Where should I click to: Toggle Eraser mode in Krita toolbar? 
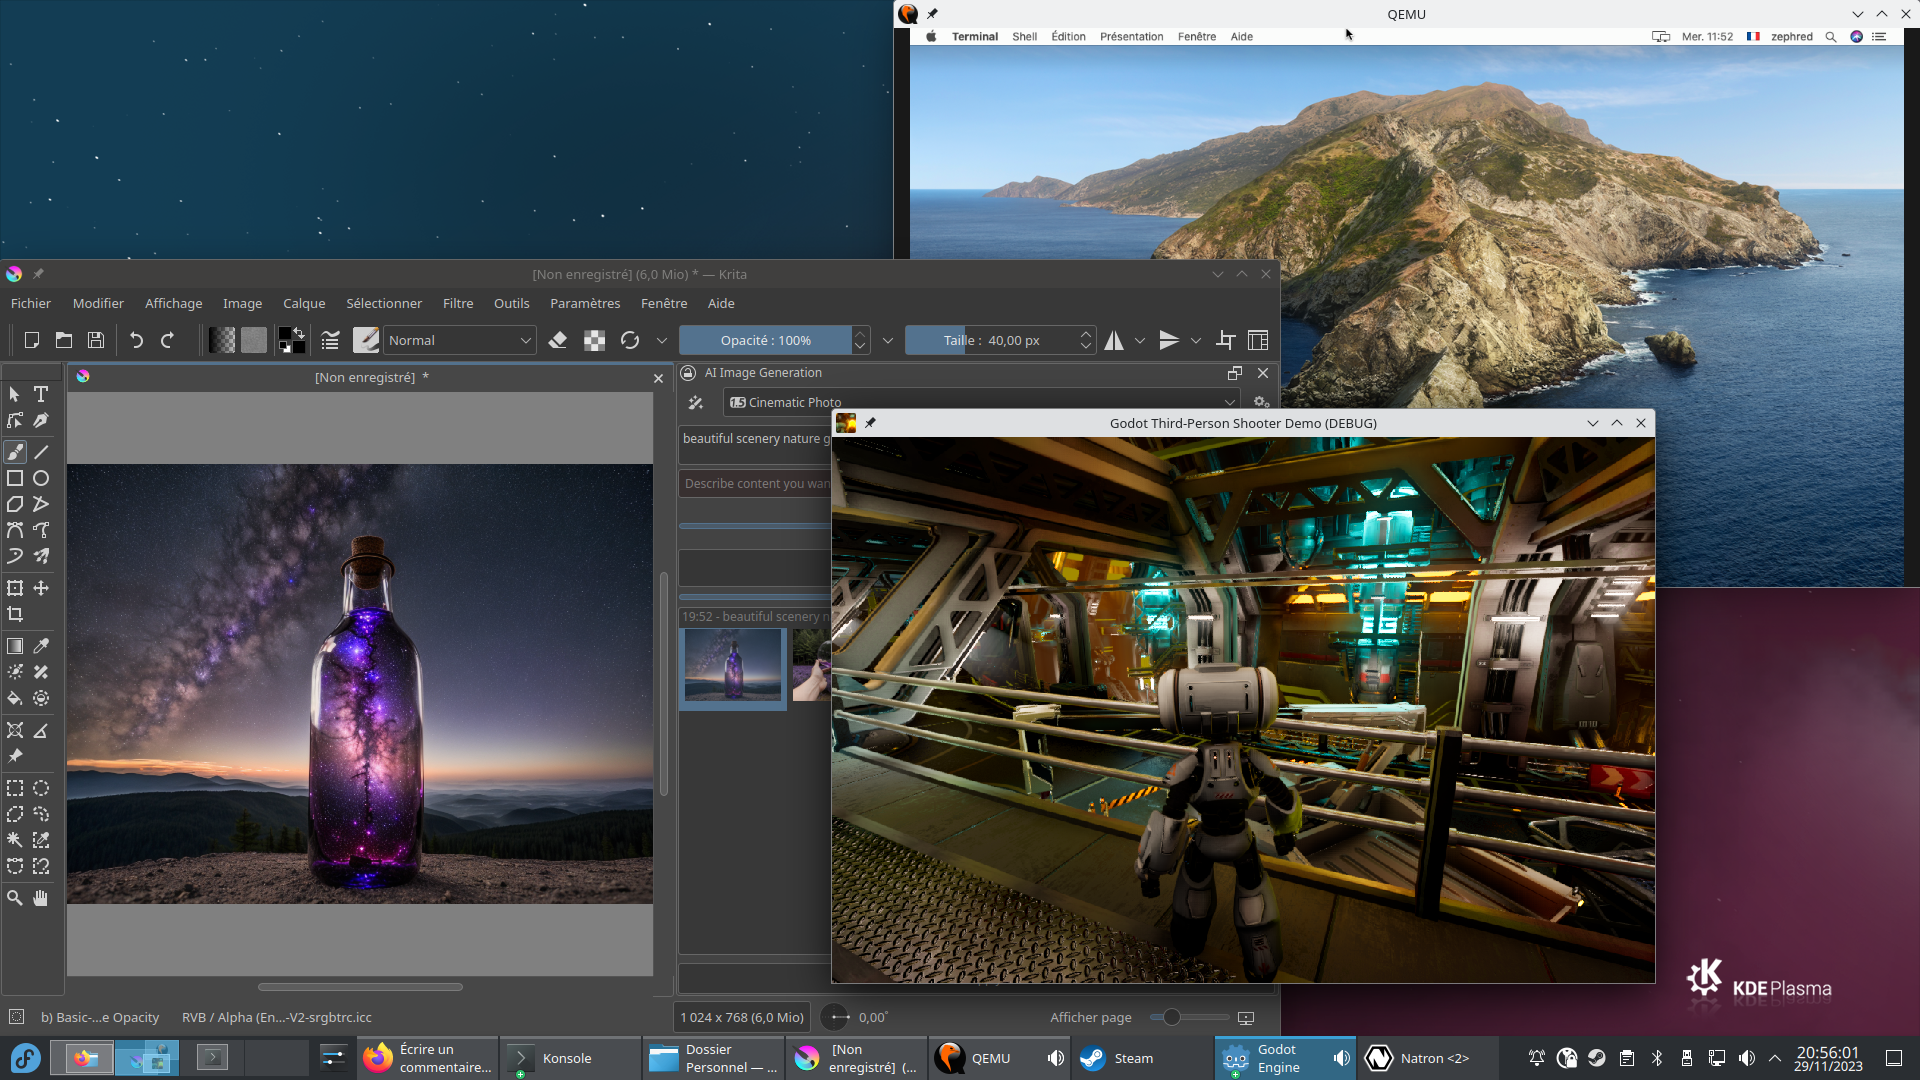pyautogui.click(x=558, y=340)
